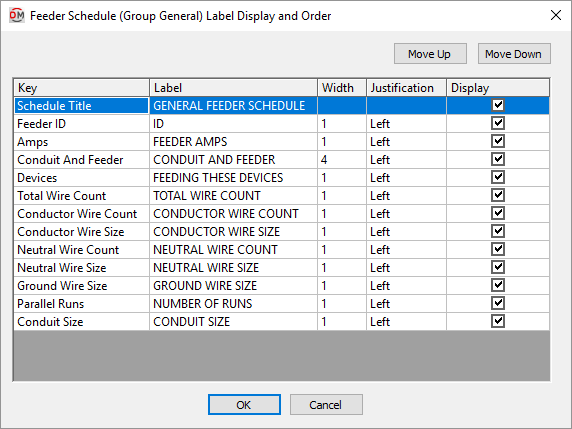The width and height of the screenshot is (572, 429).
Task: Close the Label Display and Order dialog
Action: pos(556,15)
